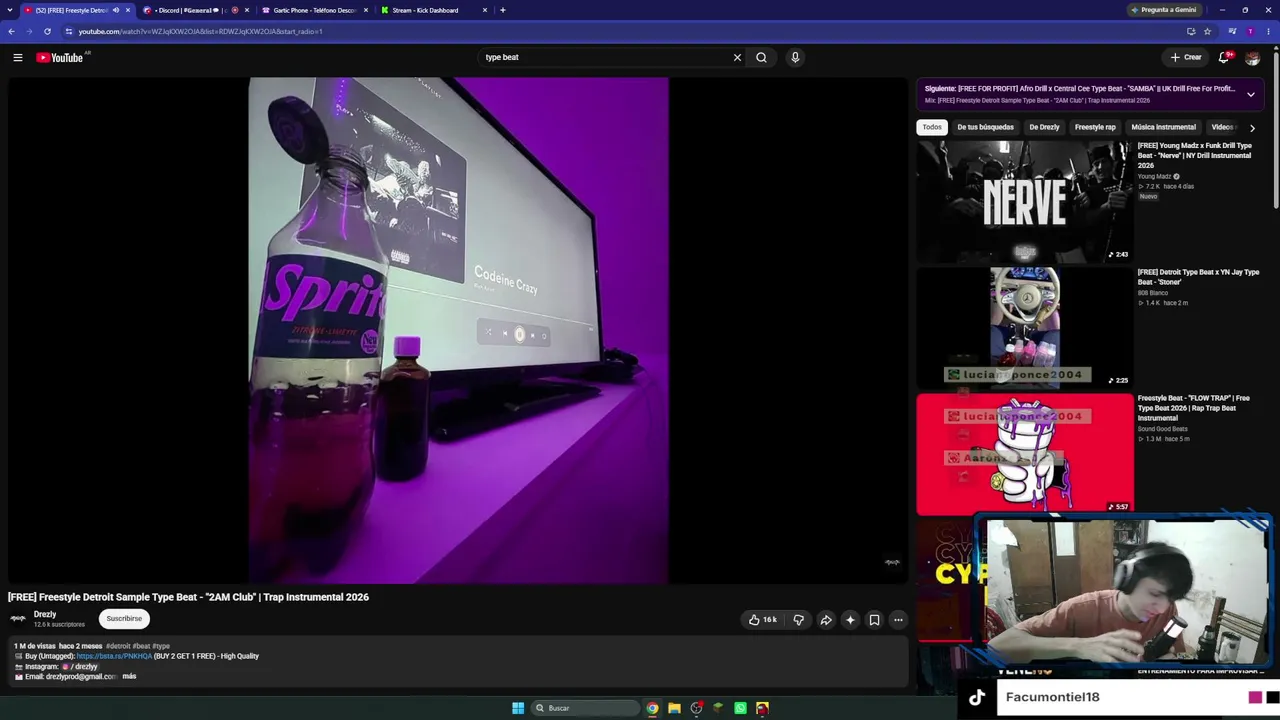The image size is (1280, 720).
Task: Open the Windows Start menu
Action: (x=518, y=708)
